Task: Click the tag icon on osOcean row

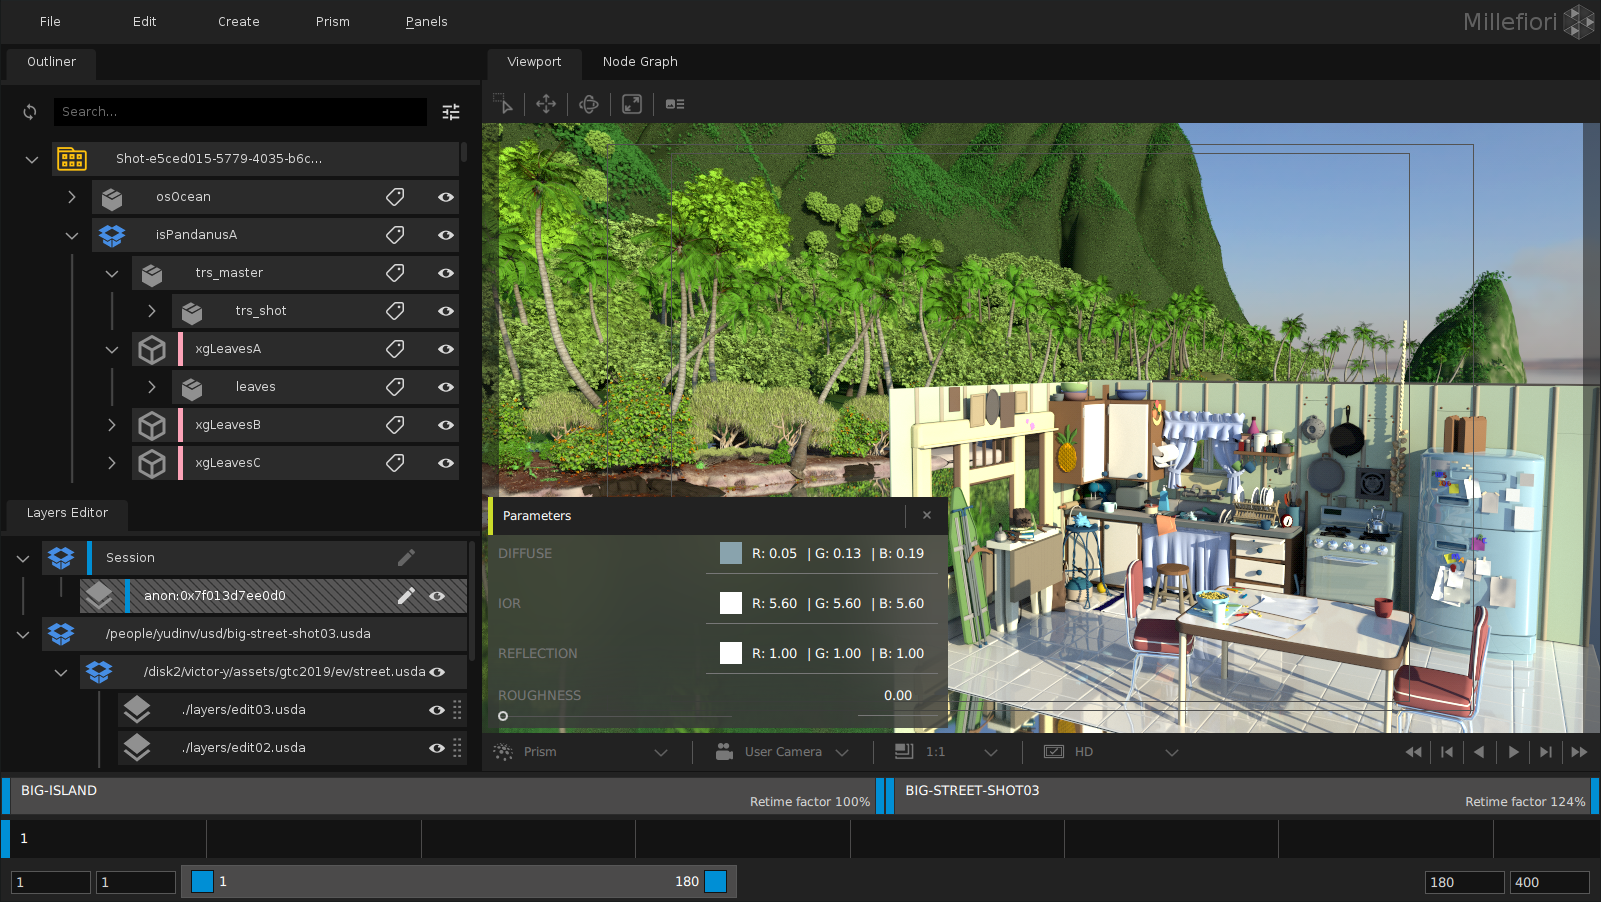Action: tap(395, 197)
